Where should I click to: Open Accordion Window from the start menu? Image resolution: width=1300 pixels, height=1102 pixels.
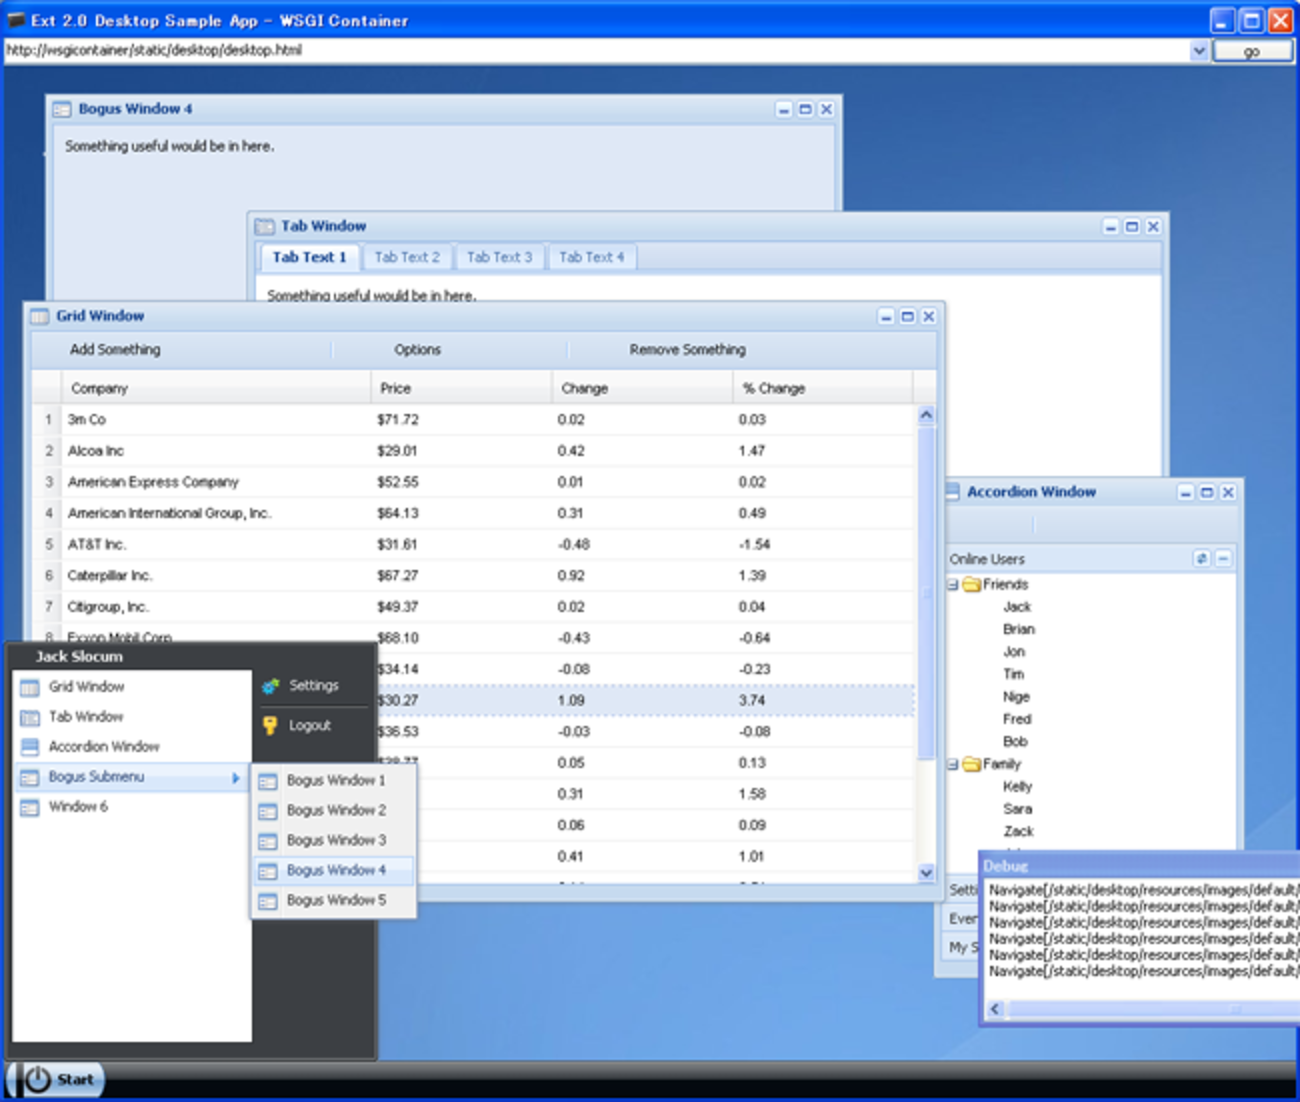click(104, 747)
